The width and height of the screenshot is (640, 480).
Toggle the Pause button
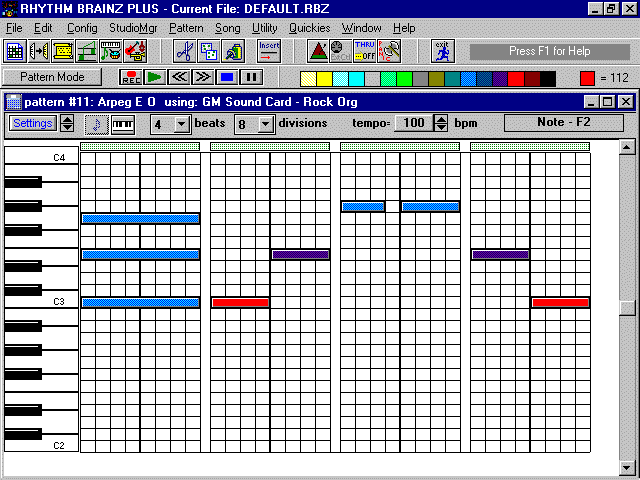click(x=251, y=77)
